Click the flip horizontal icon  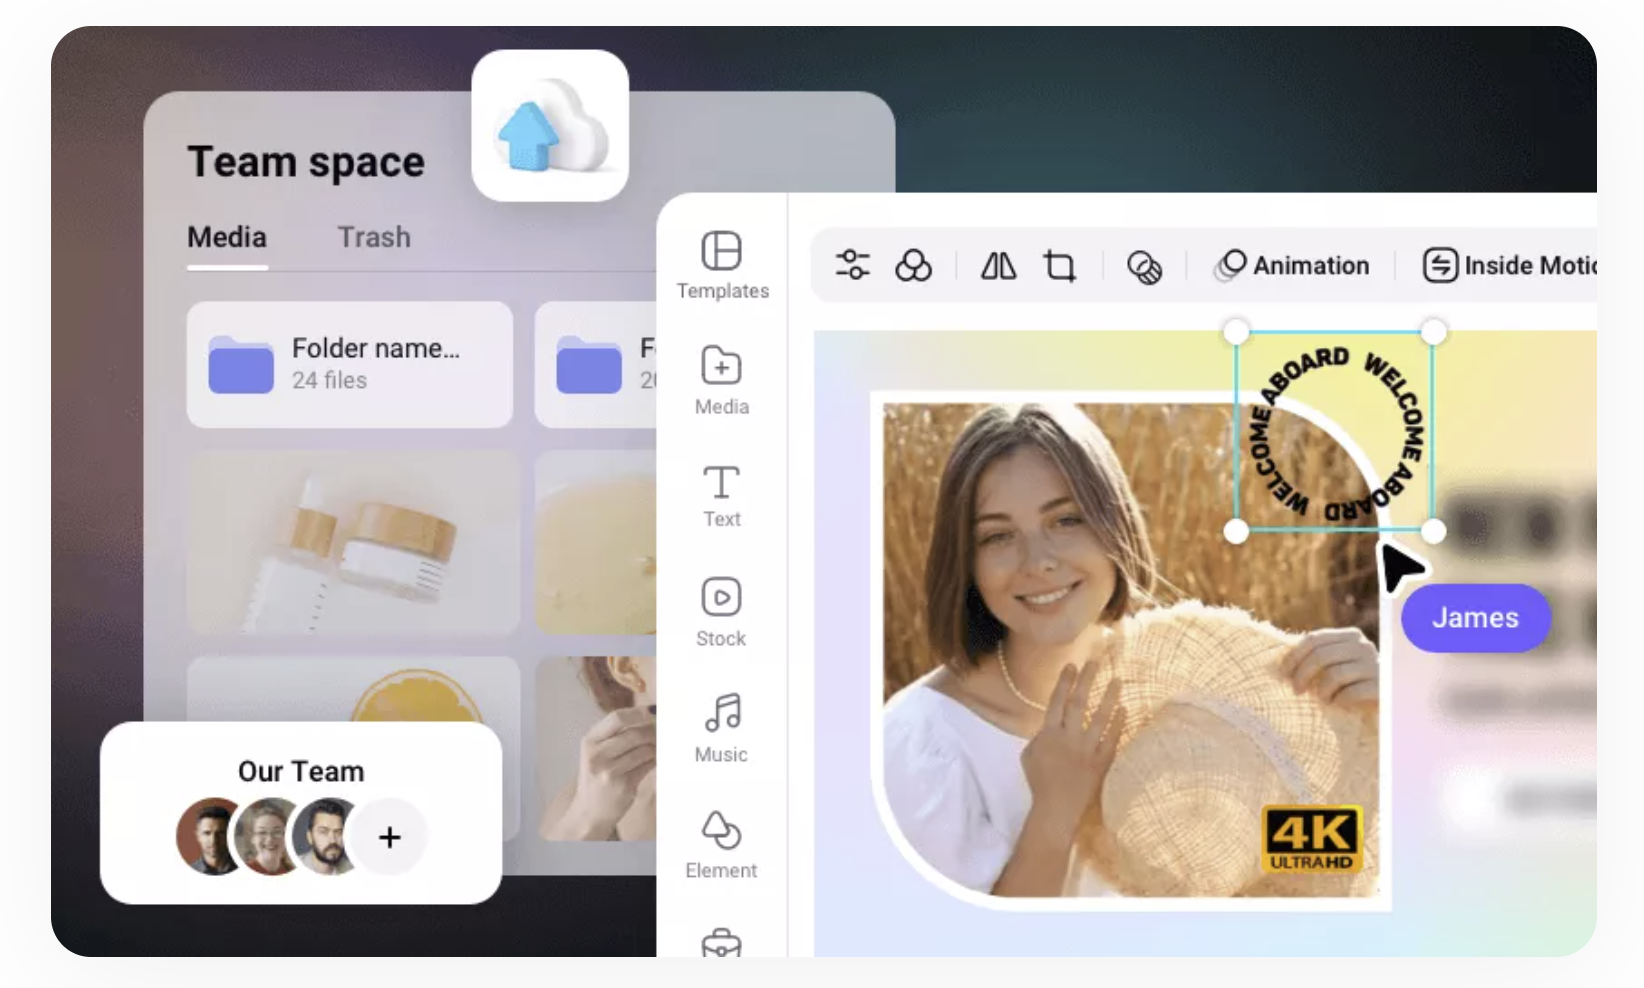[x=998, y=265]
